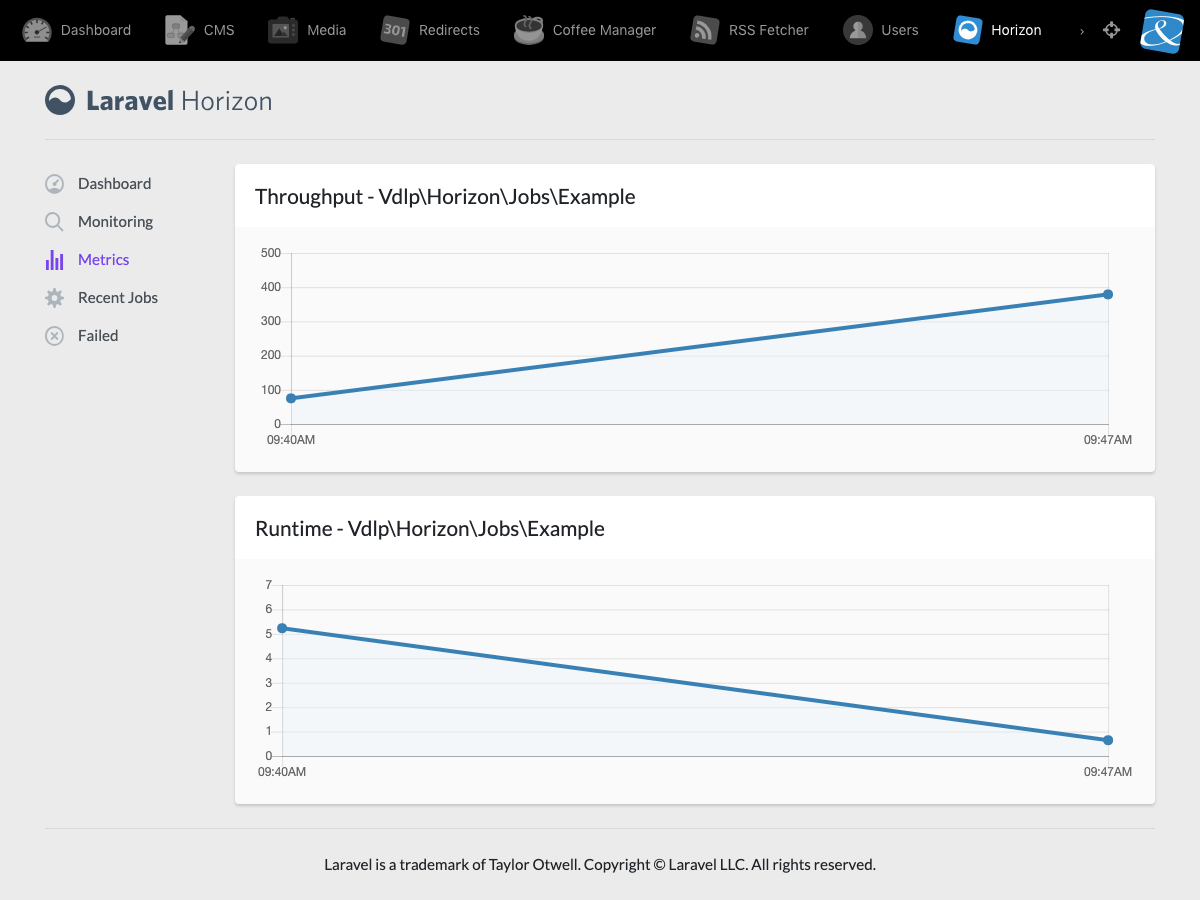Open the top-bar Dashboard speedometer icon

[37, 30]
